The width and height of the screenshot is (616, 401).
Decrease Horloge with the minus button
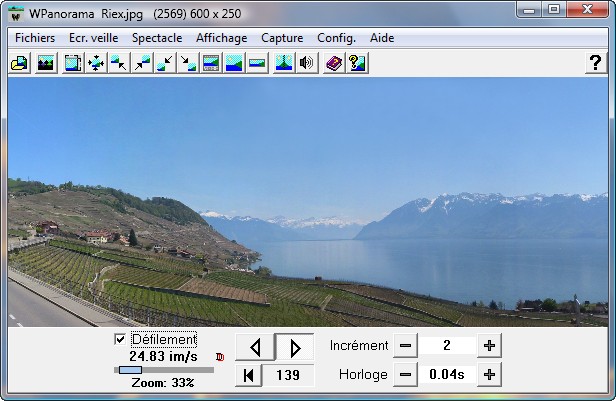(405, 375)
